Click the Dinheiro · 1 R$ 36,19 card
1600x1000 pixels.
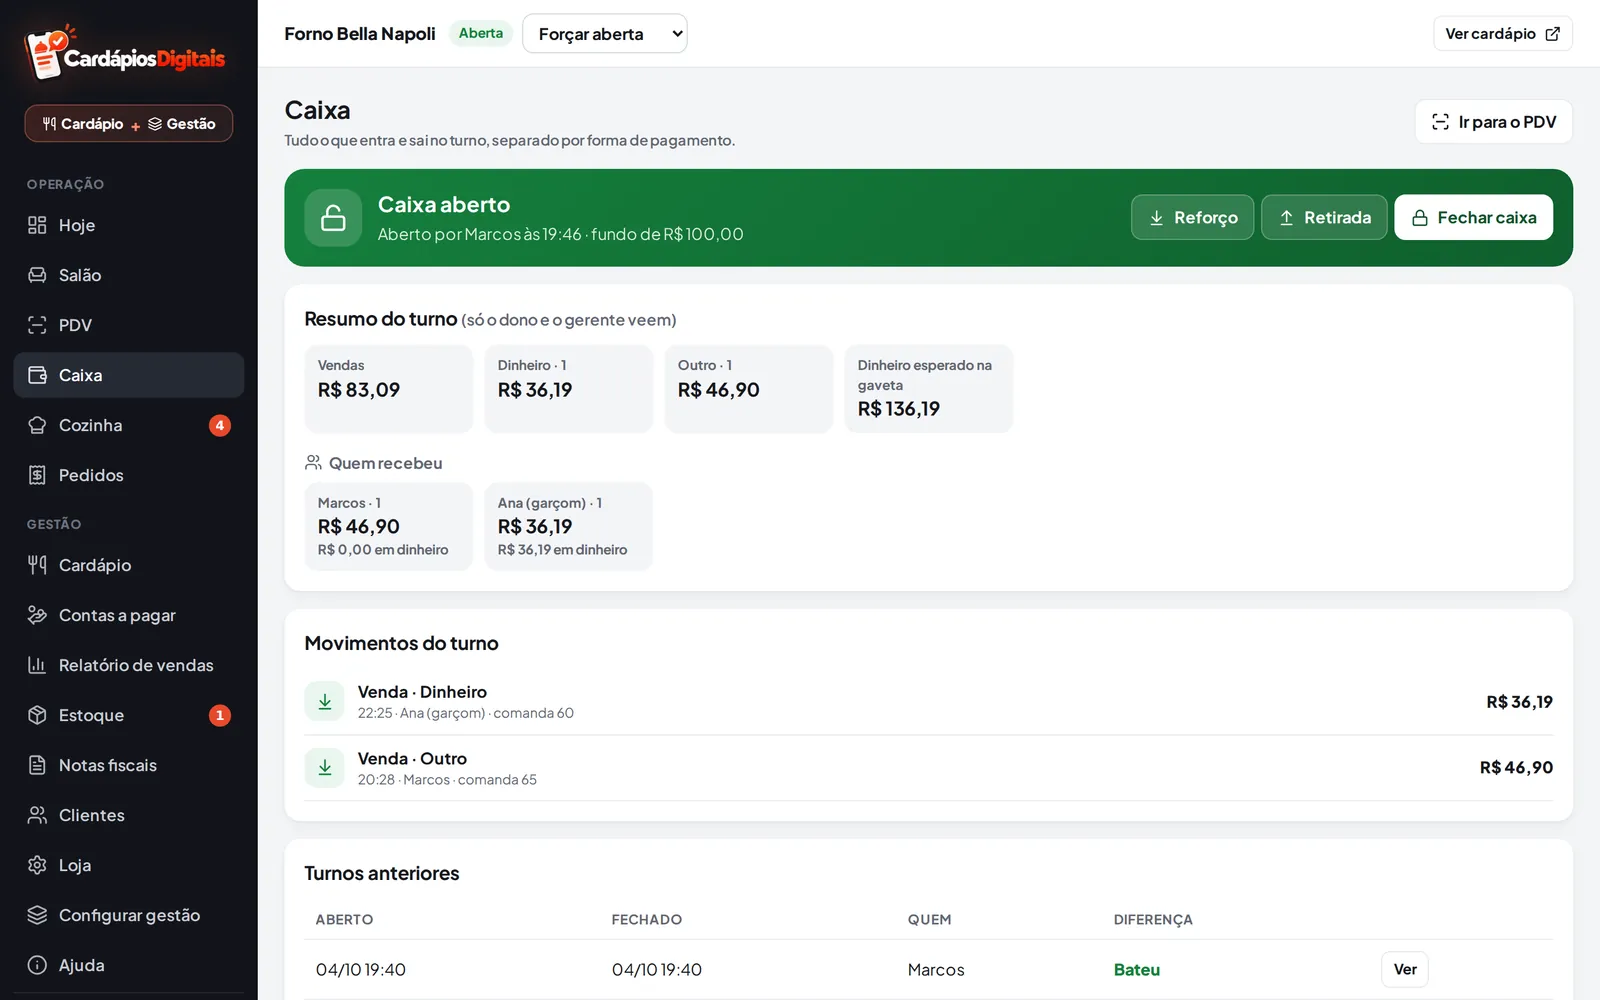[x=569, y=389]
